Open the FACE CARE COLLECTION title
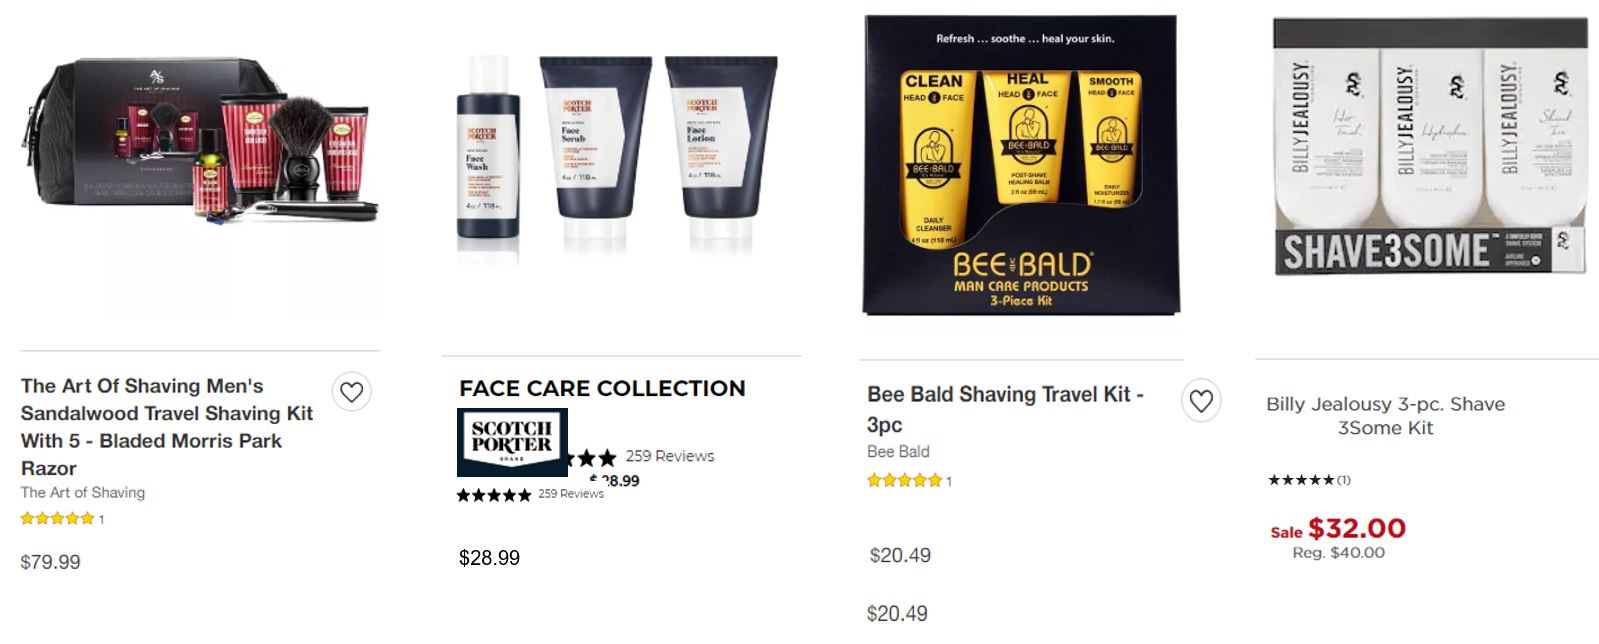1599x644 pixels. click(x=602, y=388)
